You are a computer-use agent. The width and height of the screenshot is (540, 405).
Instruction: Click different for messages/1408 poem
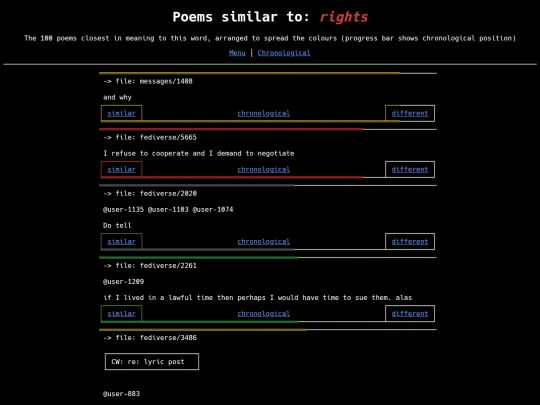(410, 113)
